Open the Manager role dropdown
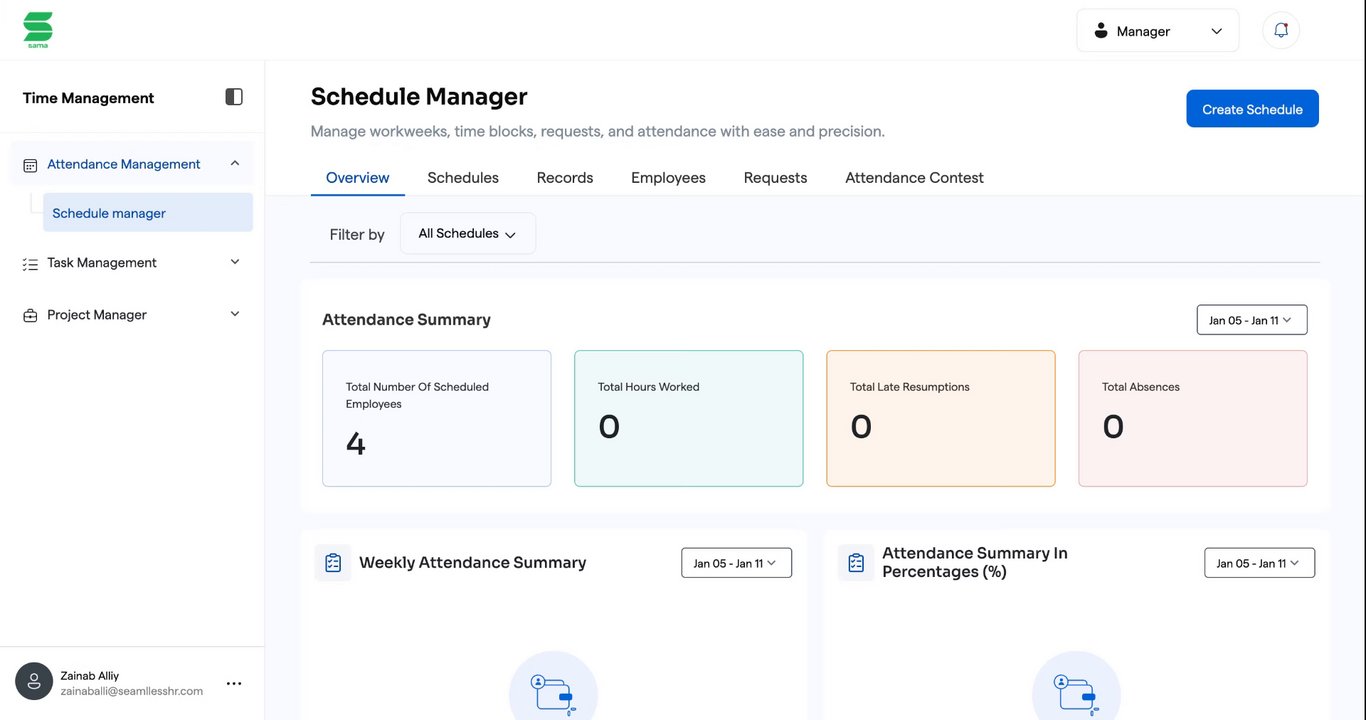 point(1157,31)
